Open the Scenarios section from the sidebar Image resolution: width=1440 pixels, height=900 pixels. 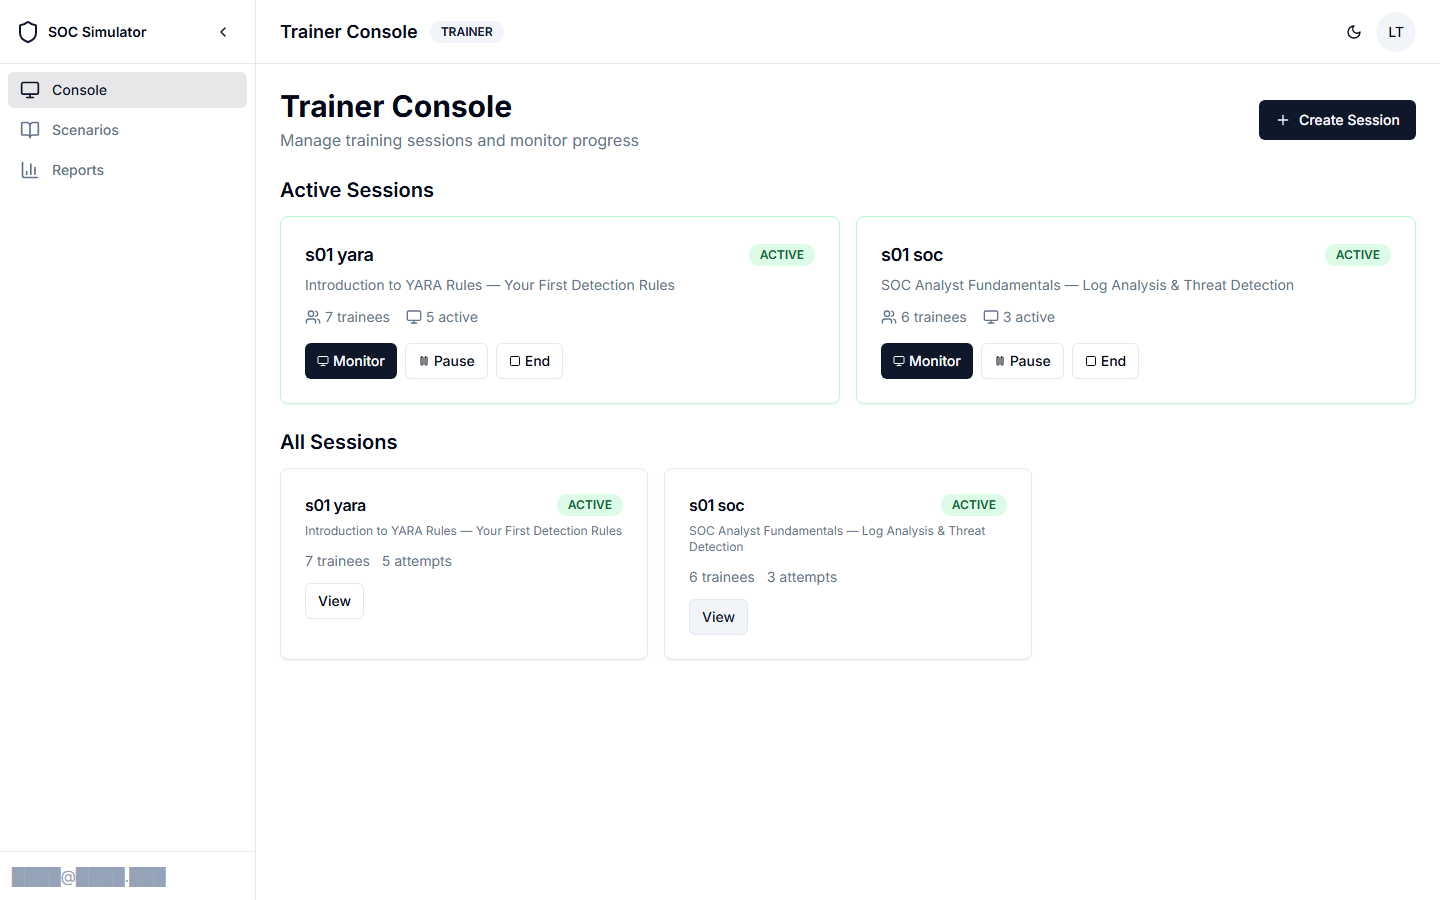point(85,130)
